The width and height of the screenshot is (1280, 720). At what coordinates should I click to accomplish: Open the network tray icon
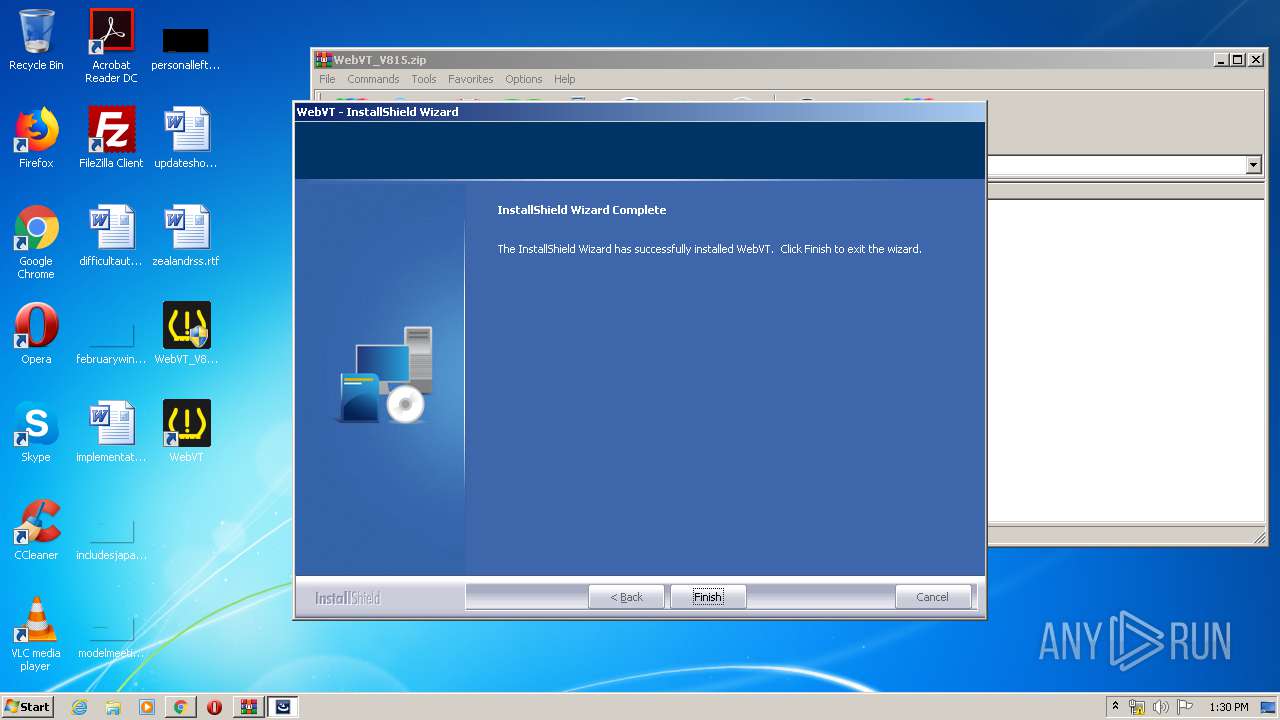(x=1137, y=707)
